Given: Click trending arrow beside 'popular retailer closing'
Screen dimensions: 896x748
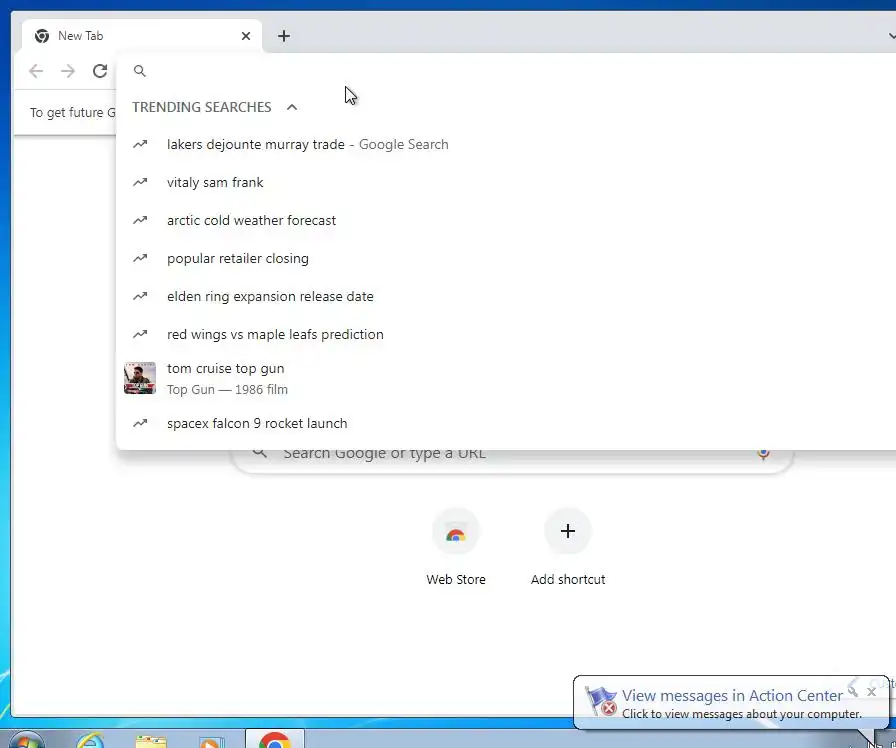Looking at the screenshot, I should (x=140, y=258).
